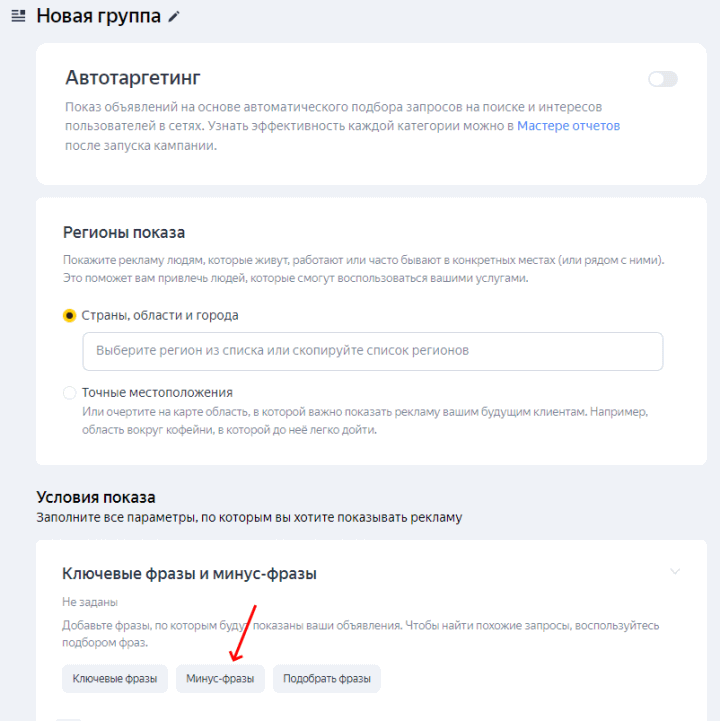The image size is (720, 721).
Task: Click the Условия показа section title
Action: coord(96,498)
